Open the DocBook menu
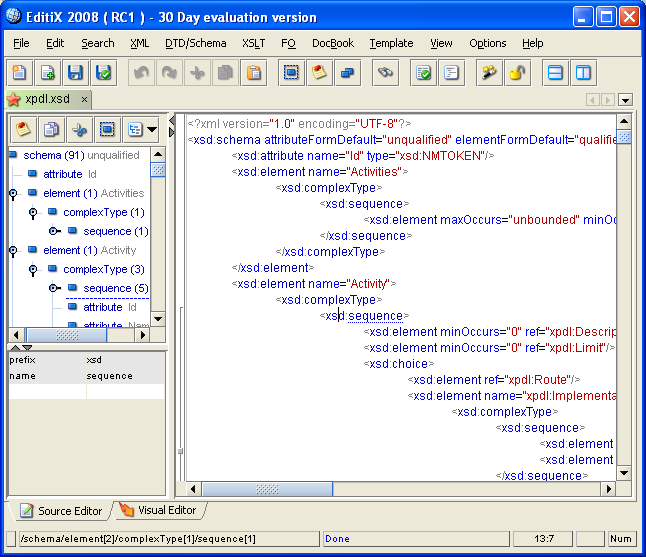This screenshot has height=557, width=646. coord(333,43)
